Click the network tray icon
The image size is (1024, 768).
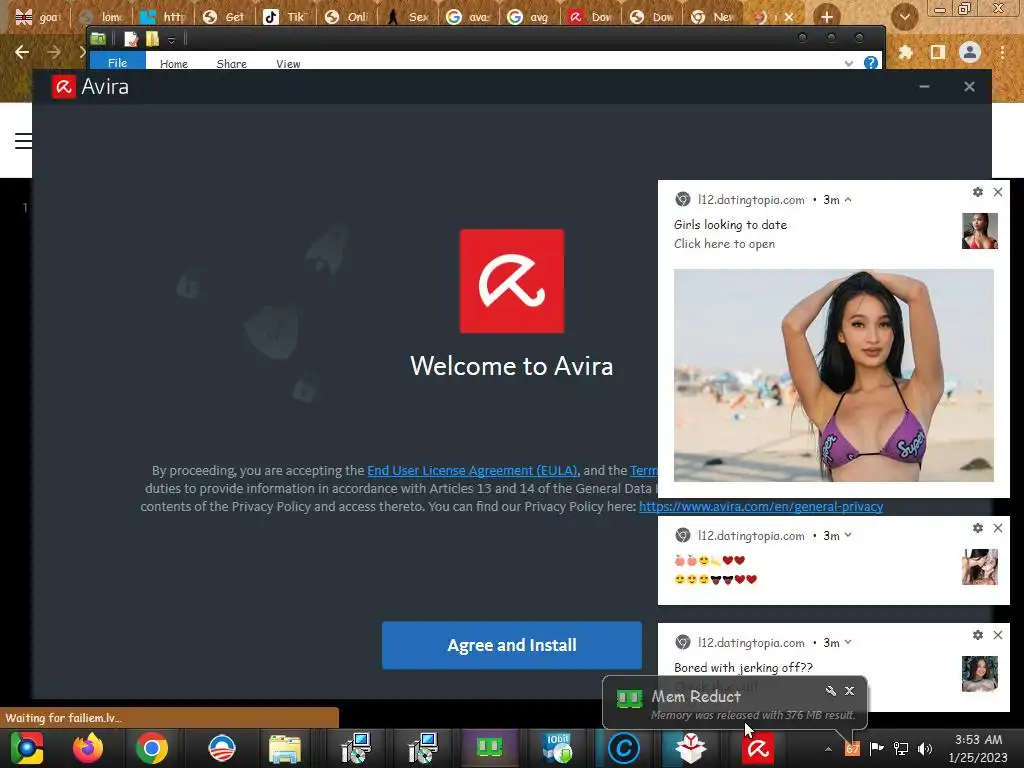click(x=901, y=748)
